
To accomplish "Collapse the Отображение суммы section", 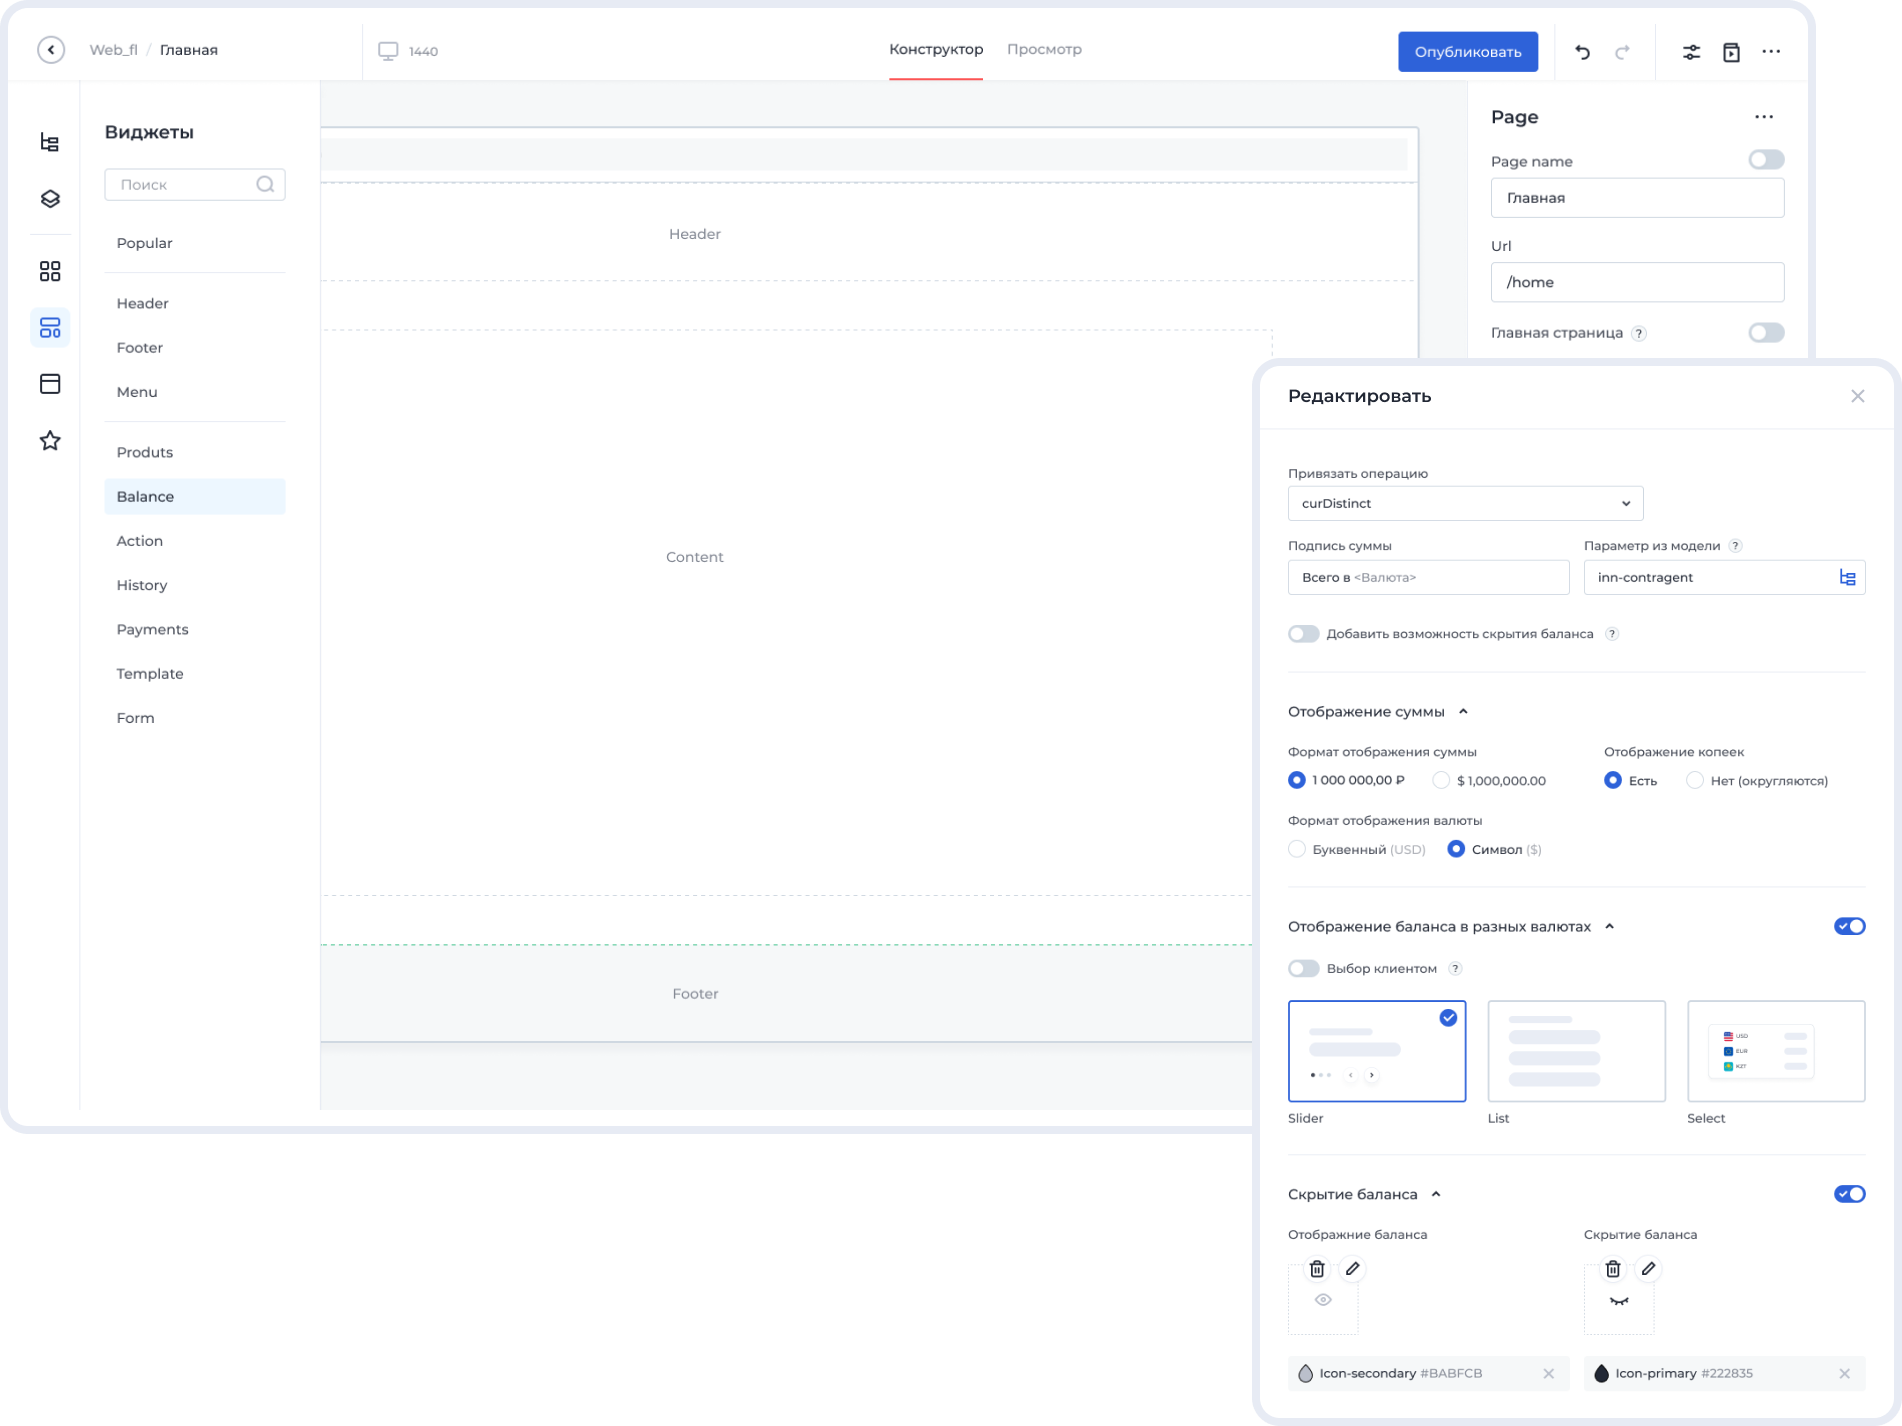I will click(1463, 712).
